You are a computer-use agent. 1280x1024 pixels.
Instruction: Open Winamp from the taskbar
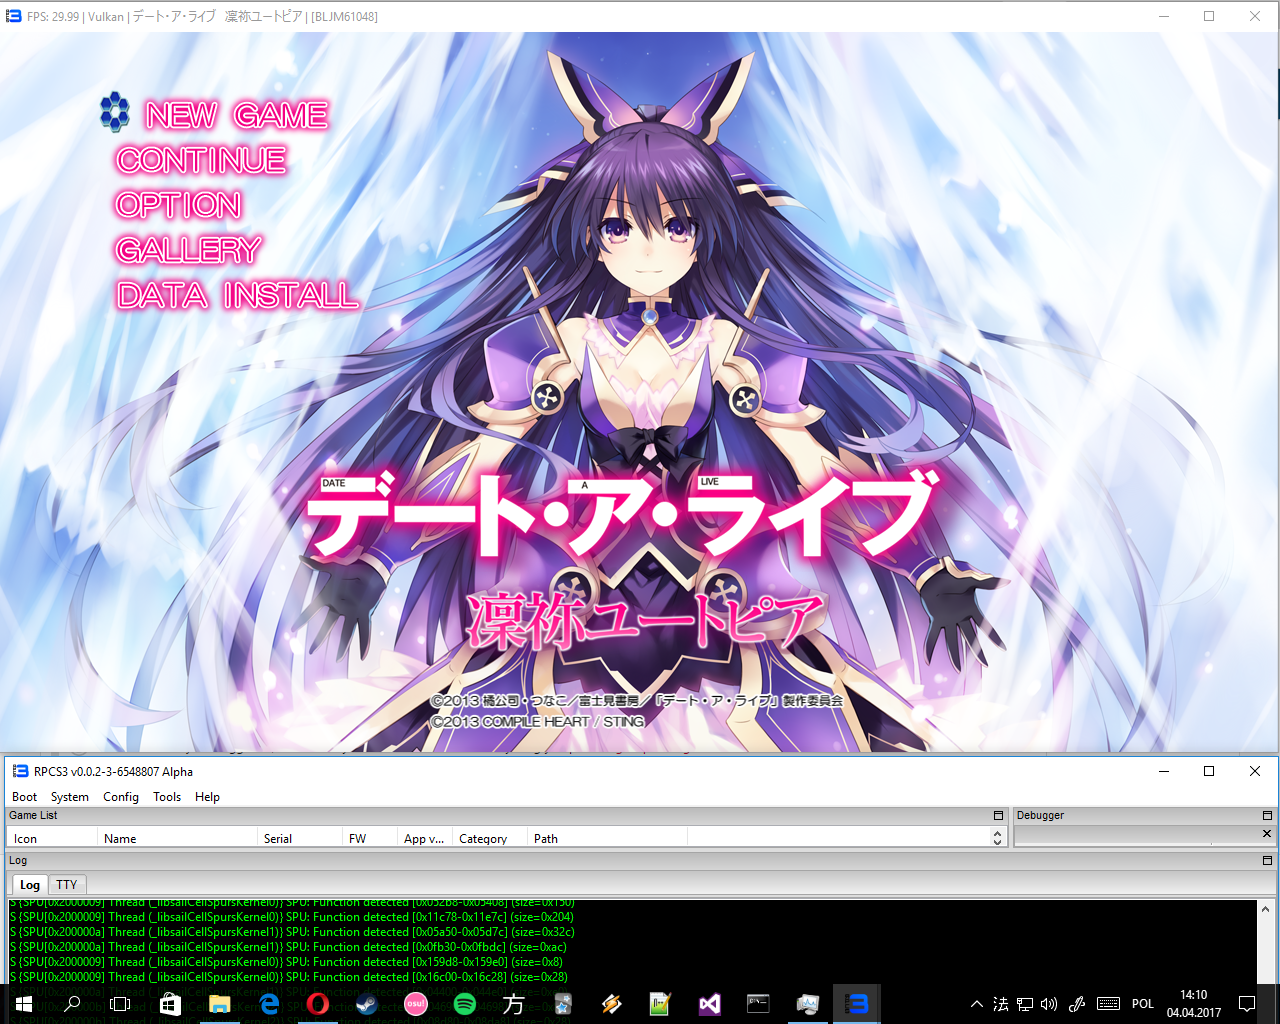coord(612,1004)
